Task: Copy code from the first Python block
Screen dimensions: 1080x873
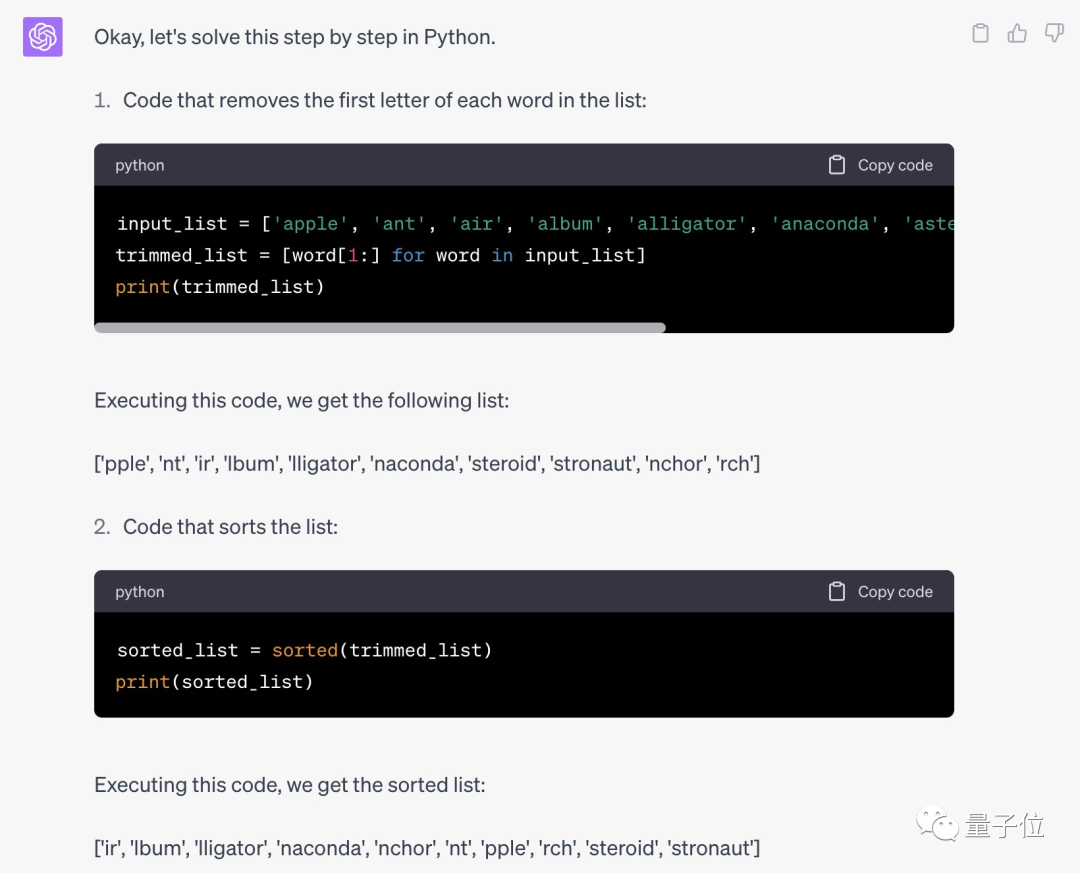Action: pyautogui.click(x=881, y=165)
